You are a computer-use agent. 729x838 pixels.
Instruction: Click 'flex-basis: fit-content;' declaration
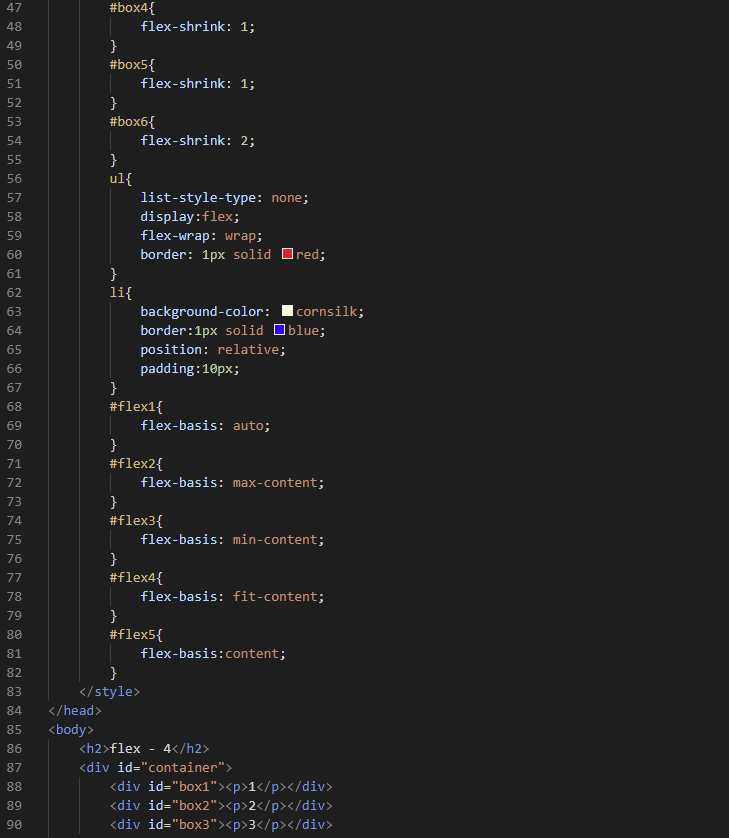click(232, 596)
